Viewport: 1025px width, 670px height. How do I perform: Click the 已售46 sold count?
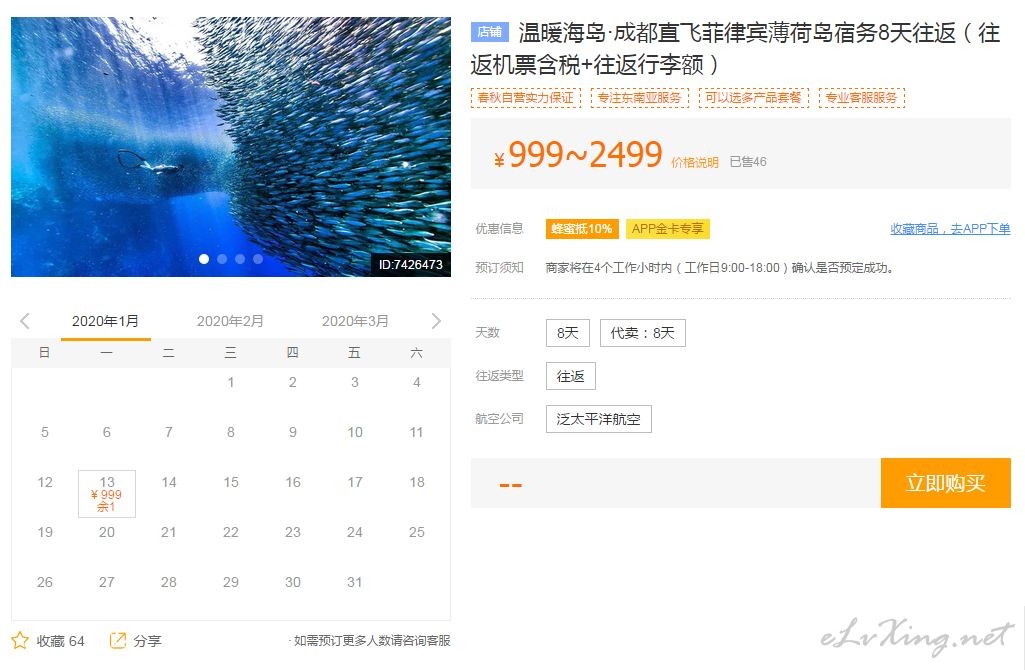pyautogui.click(x=748, y=161)
